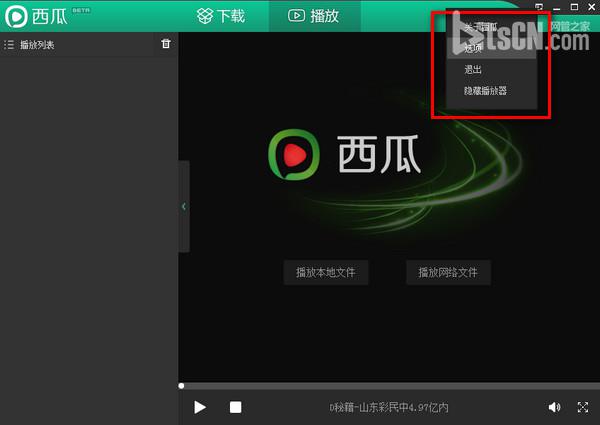Click the 播放列表 list icon
The image size is (600, 425).
pyautogui.click(x=9, y=45)
